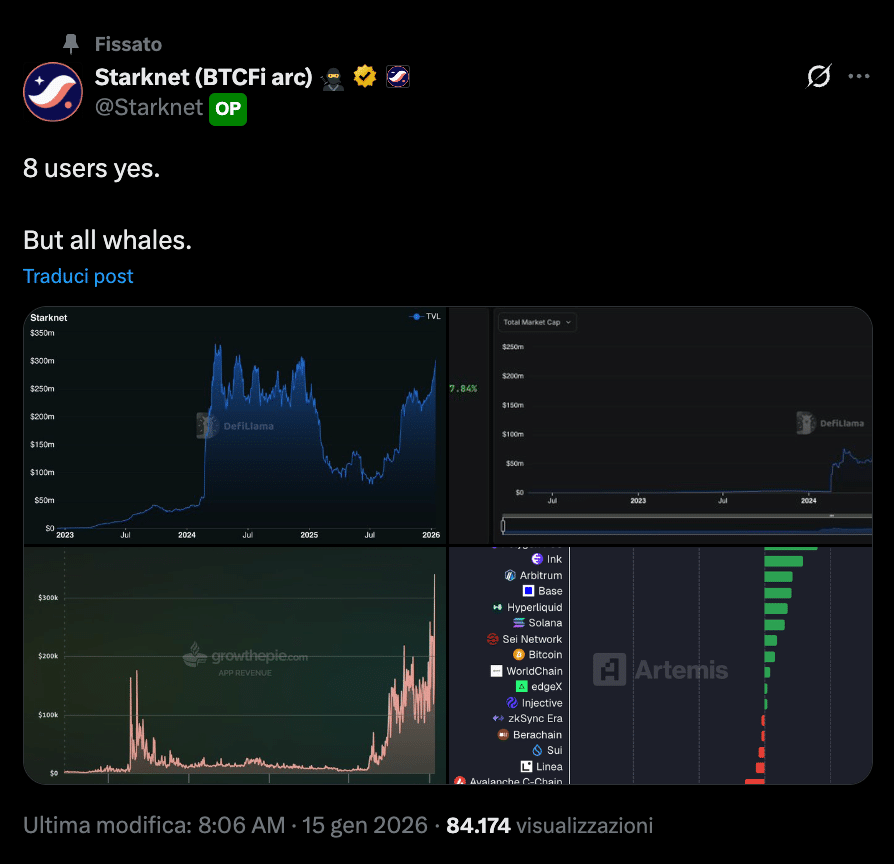This screenshot has width=894, height=864.
Task: Click the zkSync Era chain icon
Action: pyautogui.click(x=498, y=719)
